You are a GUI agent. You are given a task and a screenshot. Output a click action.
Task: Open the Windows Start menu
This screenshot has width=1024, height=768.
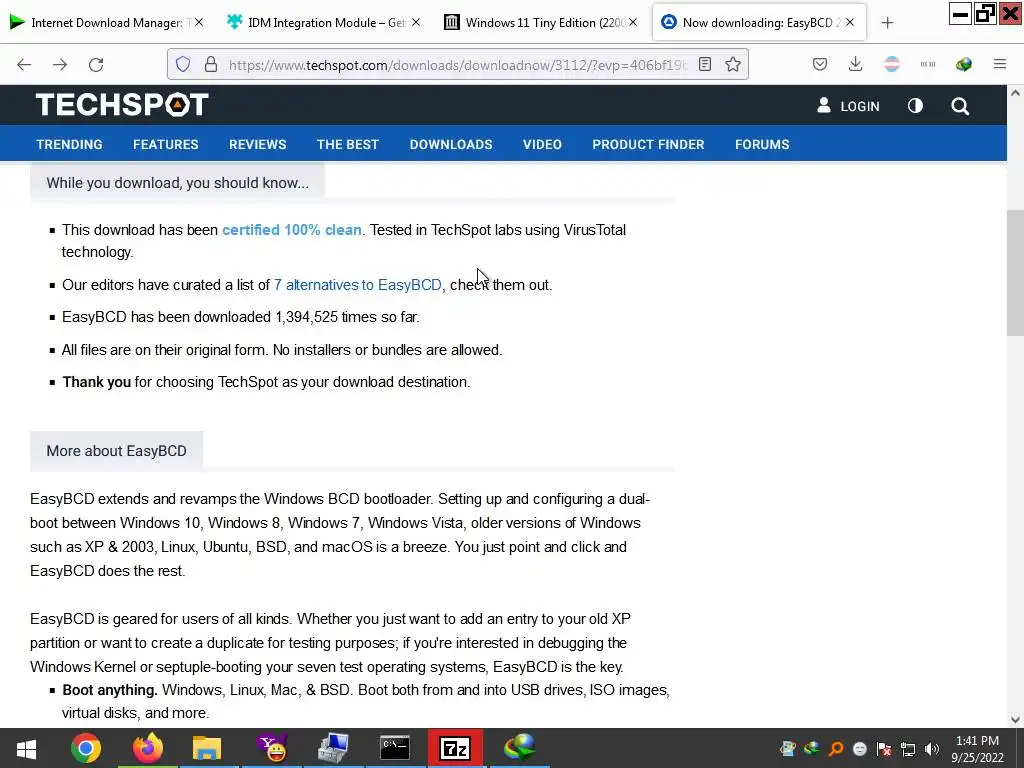click(26, 748)
